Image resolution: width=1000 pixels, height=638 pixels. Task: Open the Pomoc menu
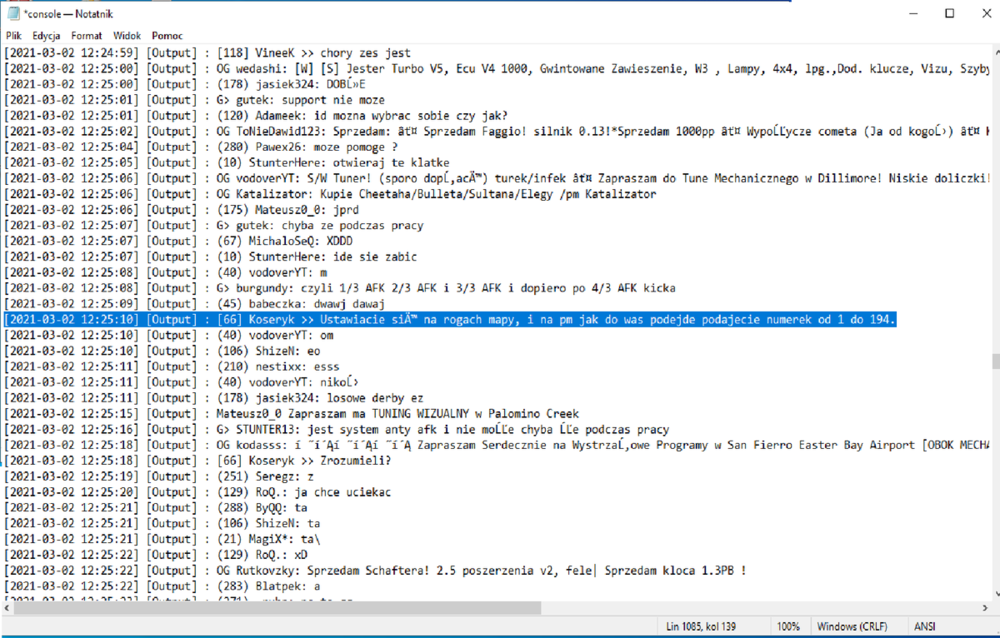tap(167, 36)
